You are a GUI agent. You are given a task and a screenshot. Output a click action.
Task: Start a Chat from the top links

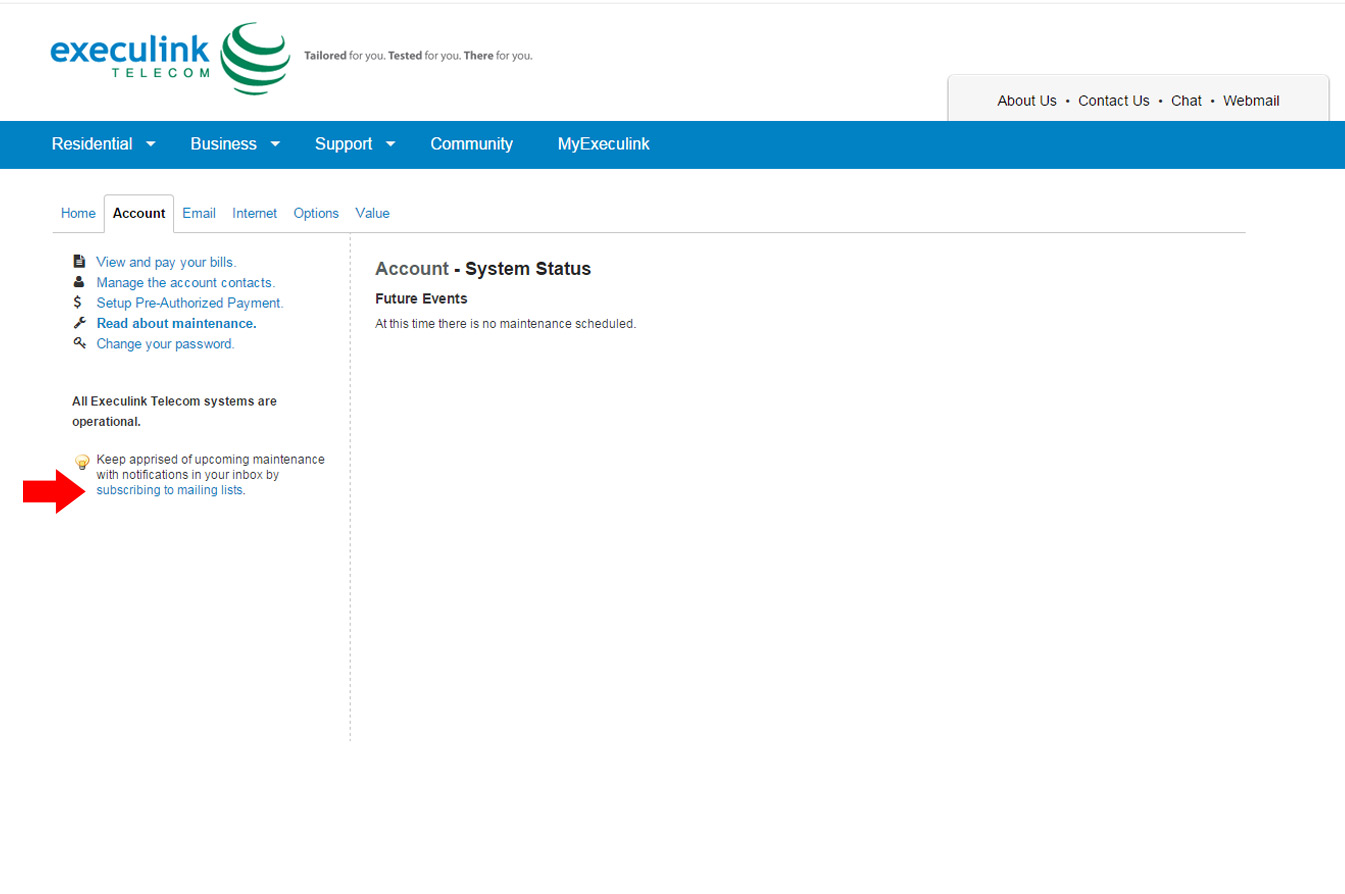(x=1186, y=101)
